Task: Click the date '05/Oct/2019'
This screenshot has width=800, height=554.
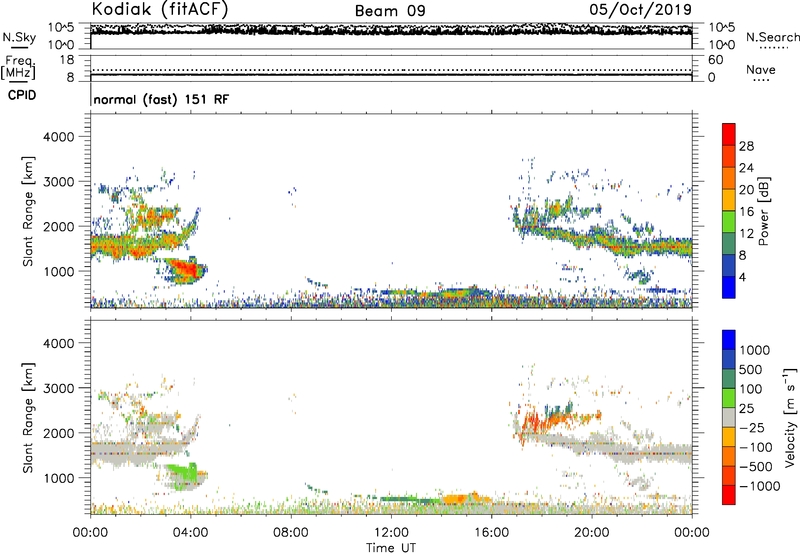Action: point(641,10)
